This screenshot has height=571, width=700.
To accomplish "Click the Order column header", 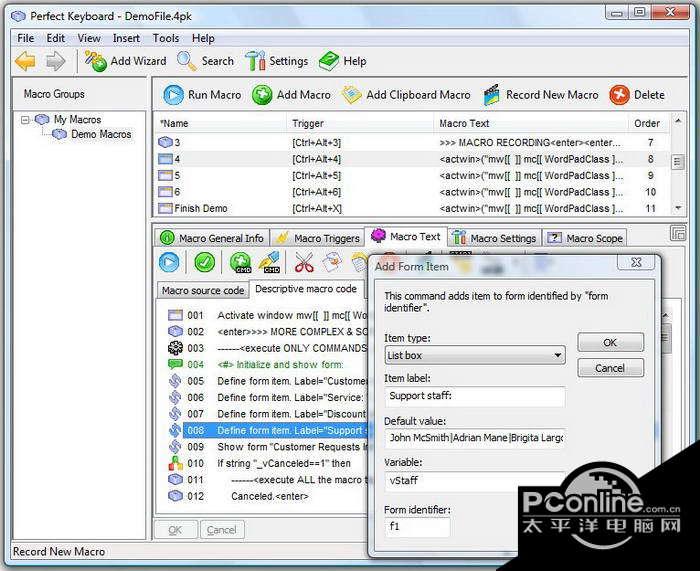I will click(647, 124).
